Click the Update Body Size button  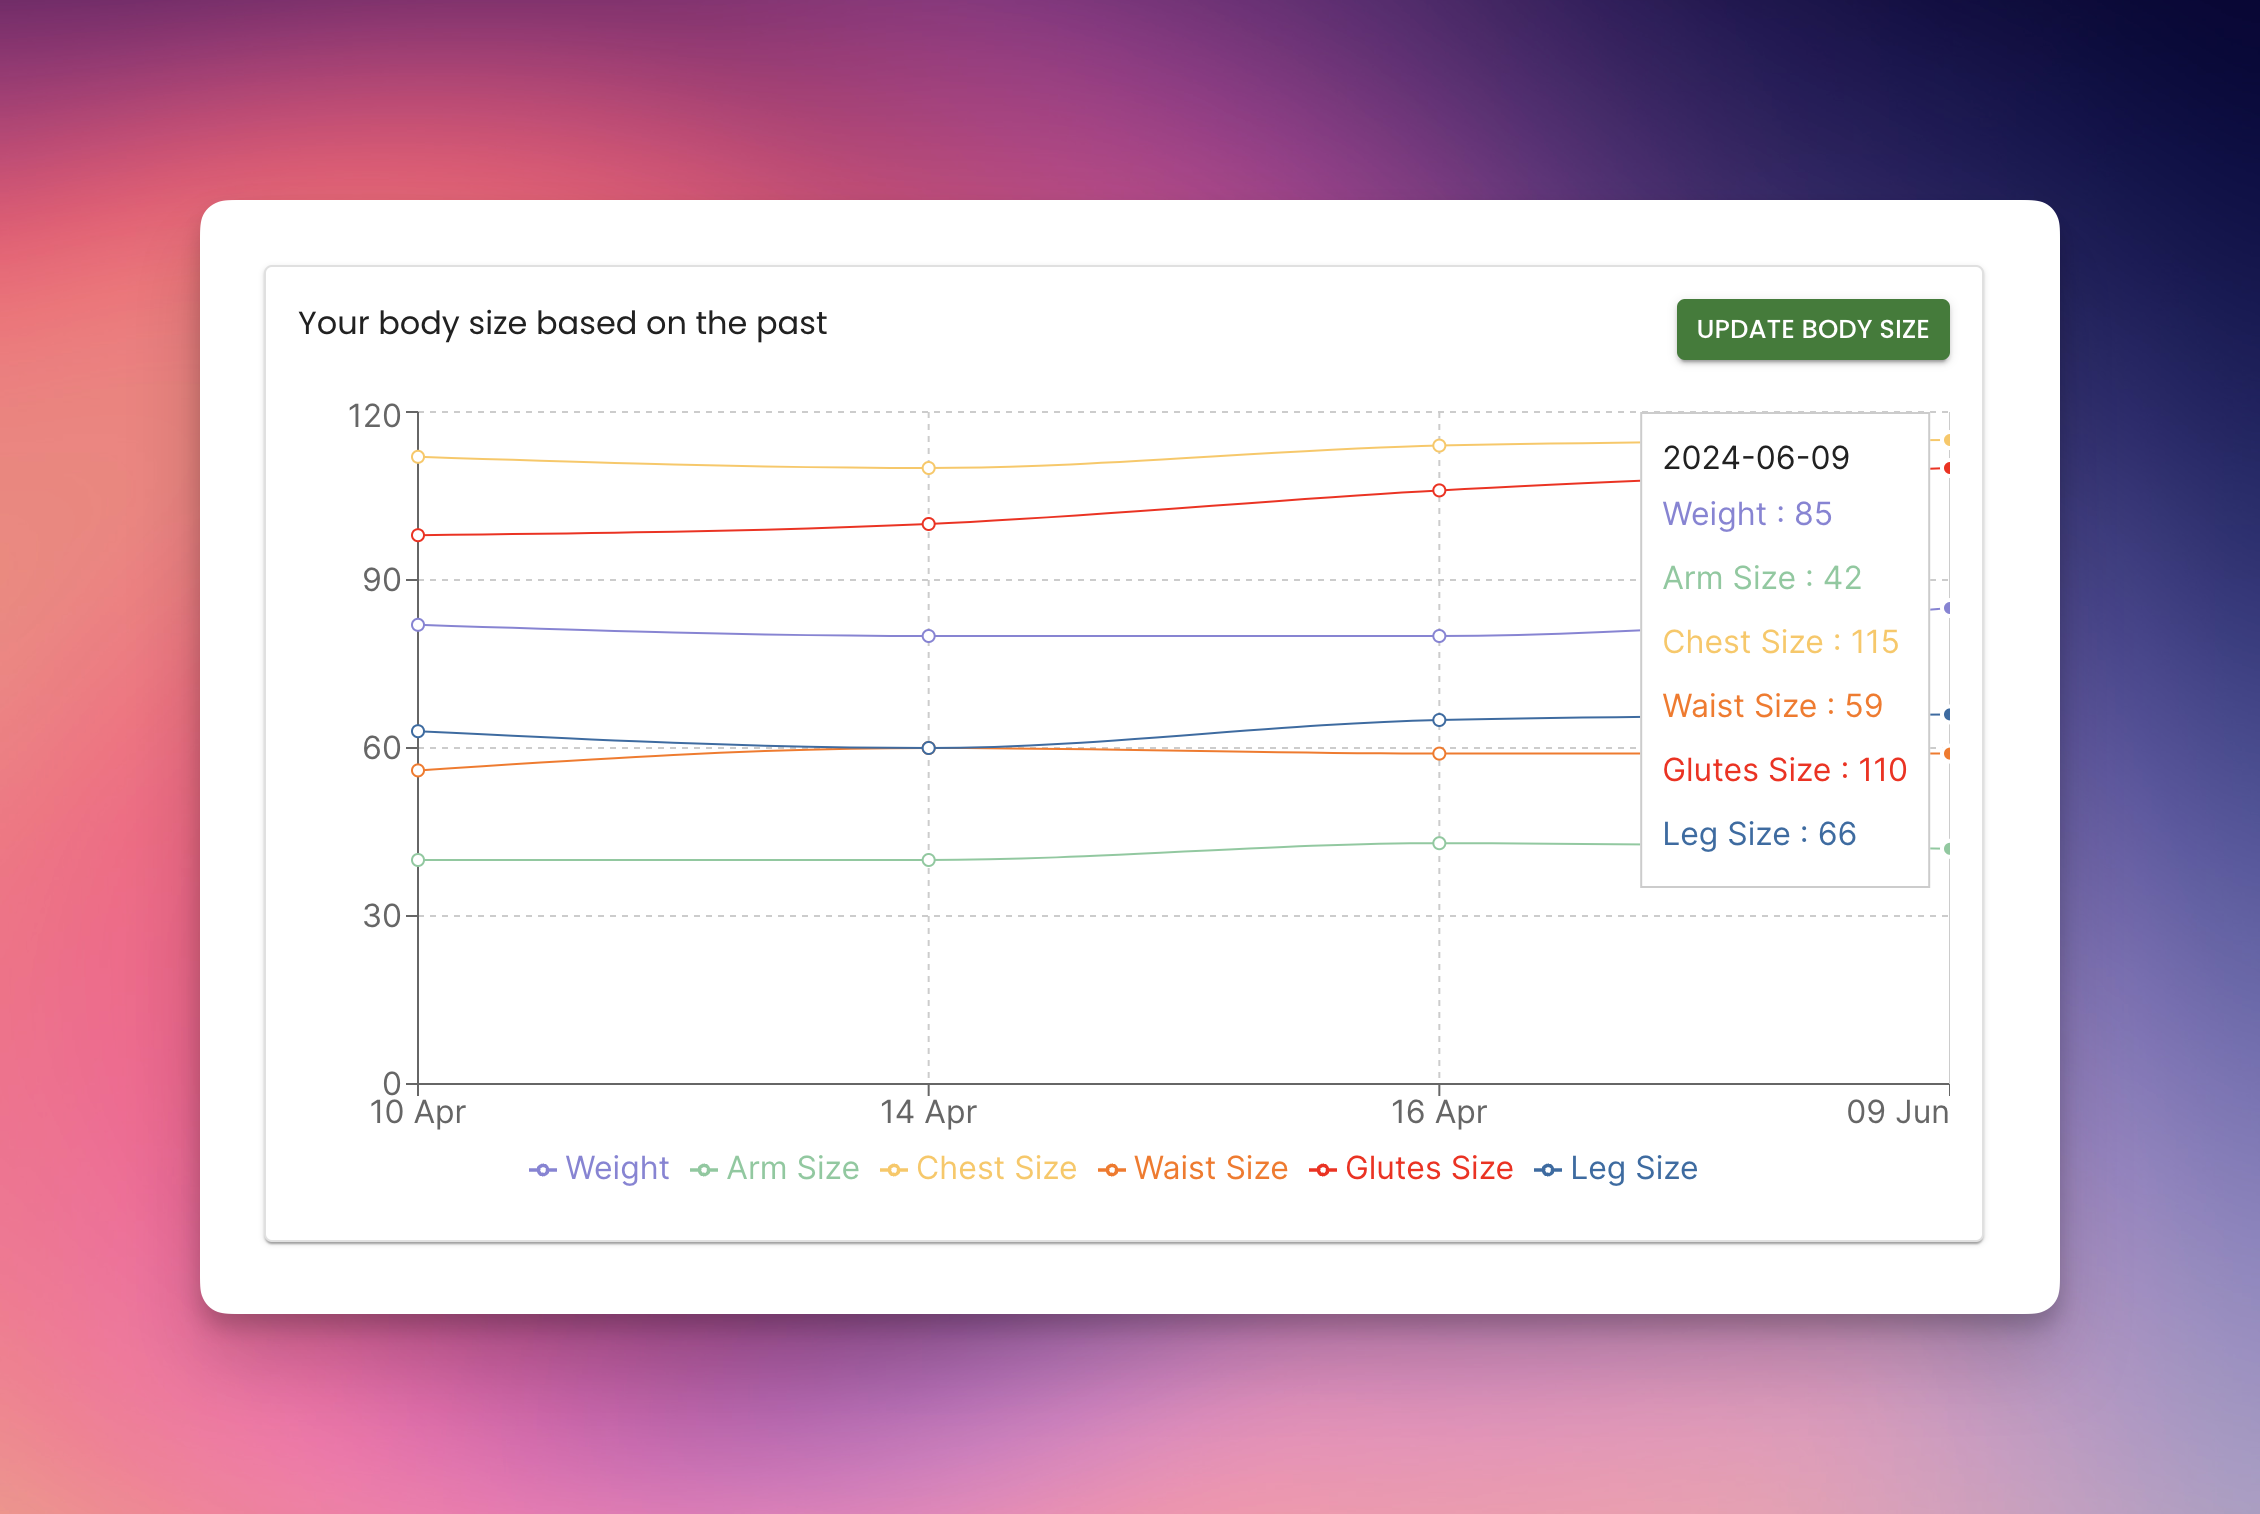(1812, 329)
